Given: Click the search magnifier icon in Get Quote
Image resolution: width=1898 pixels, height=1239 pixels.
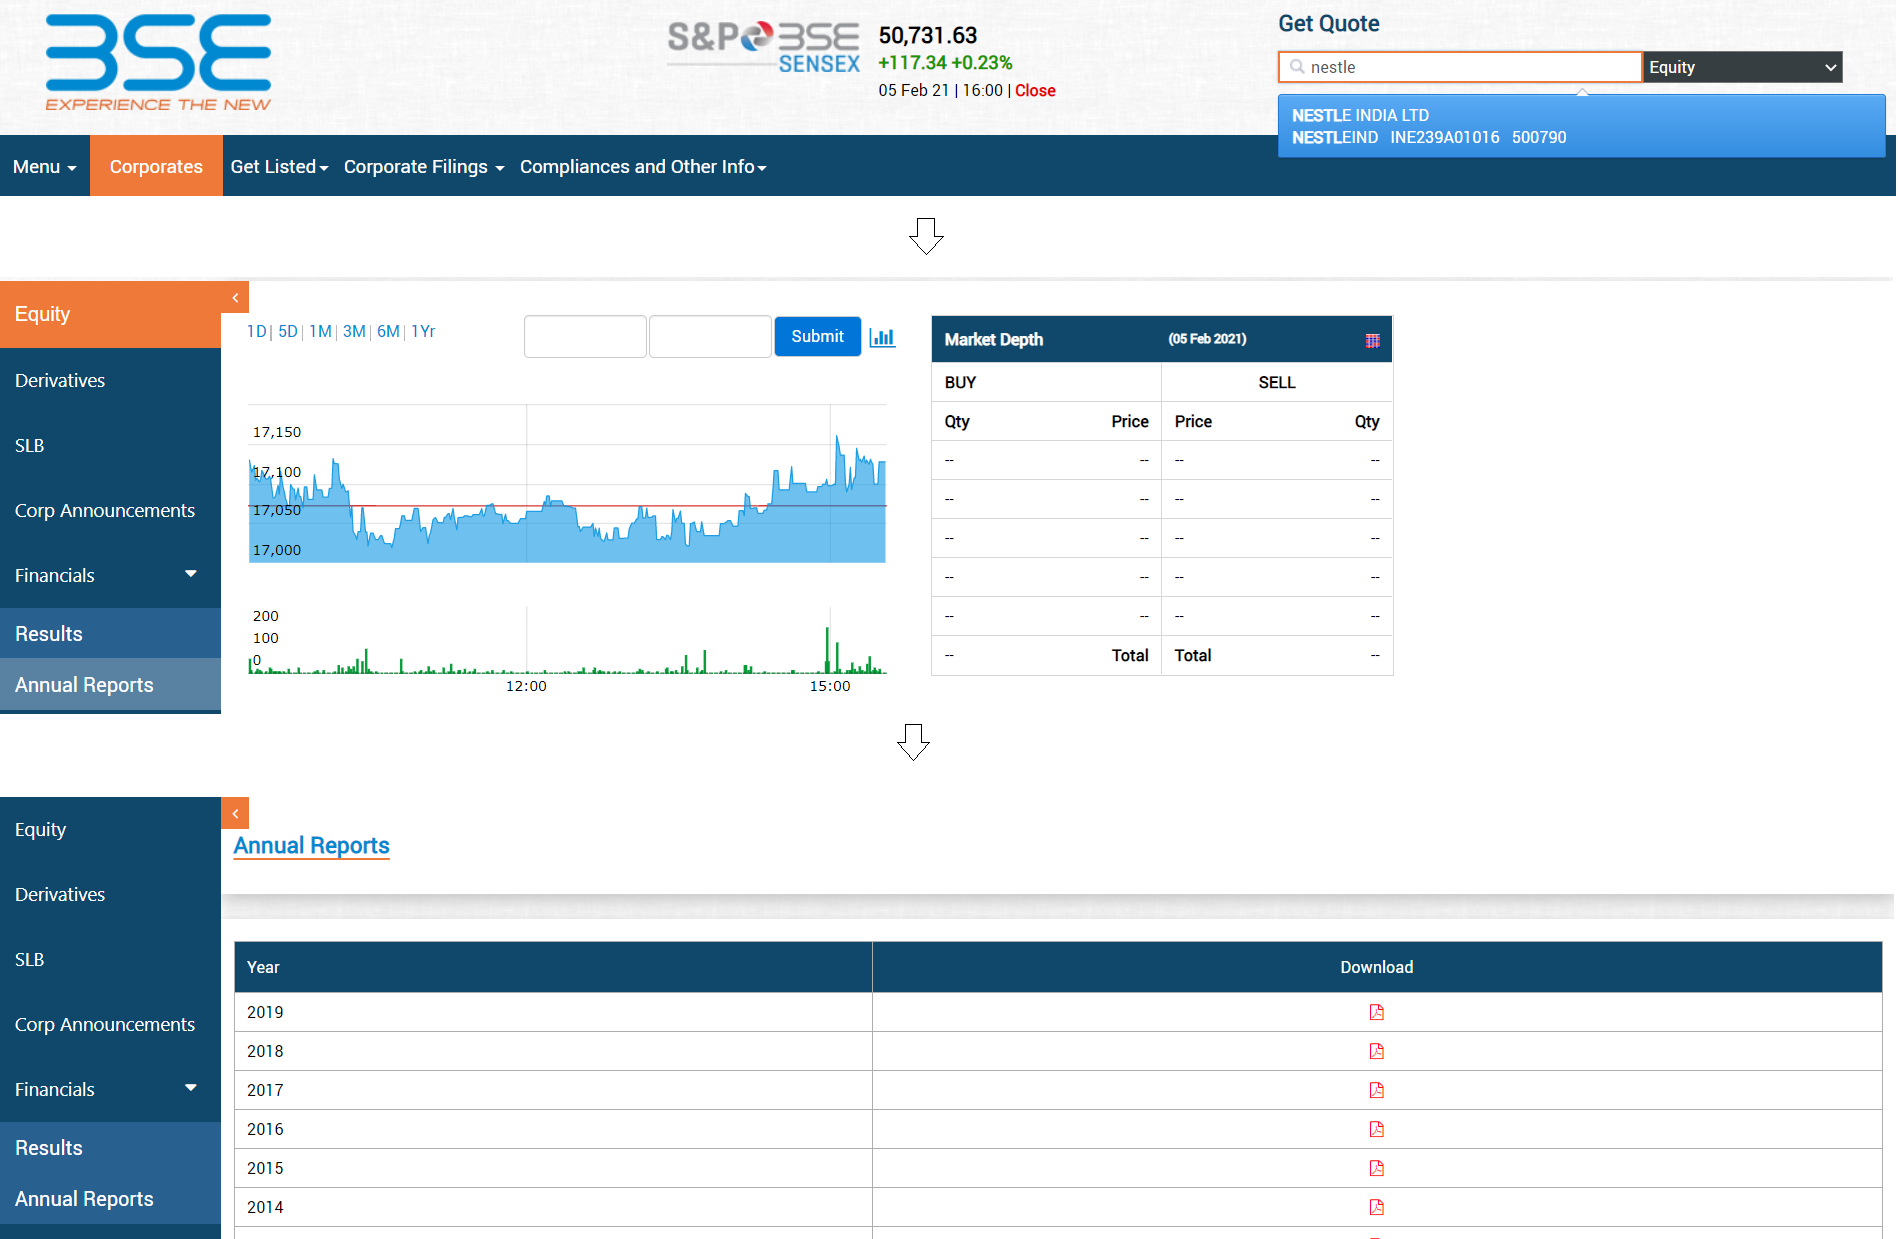Looking at the screenshot, I should pyautogui.click(x=1297, y=67).
